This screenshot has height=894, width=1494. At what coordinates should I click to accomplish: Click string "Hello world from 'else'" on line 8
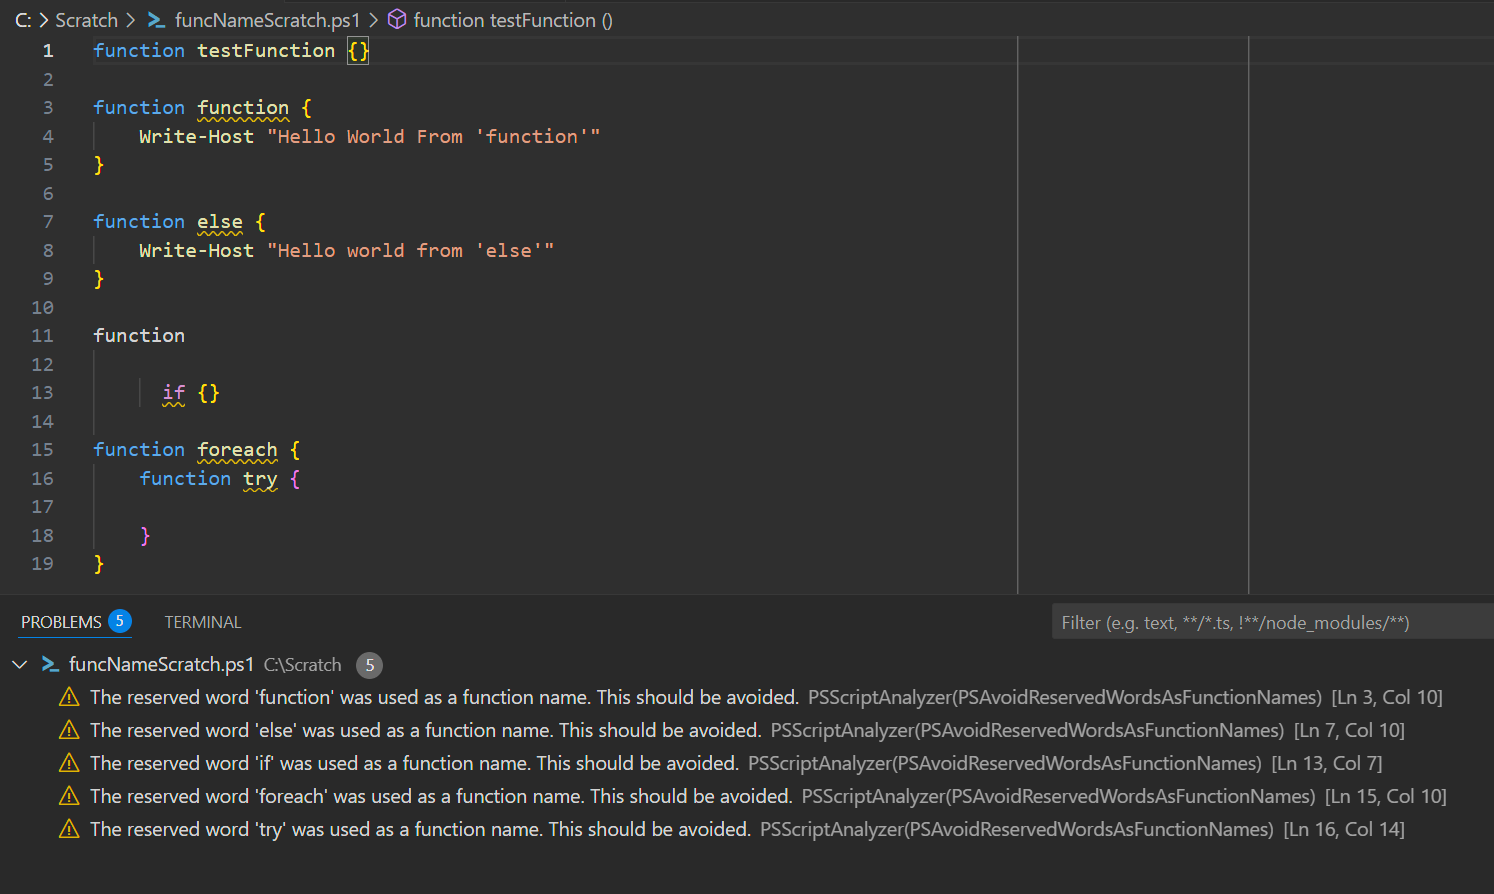[410, 250]
